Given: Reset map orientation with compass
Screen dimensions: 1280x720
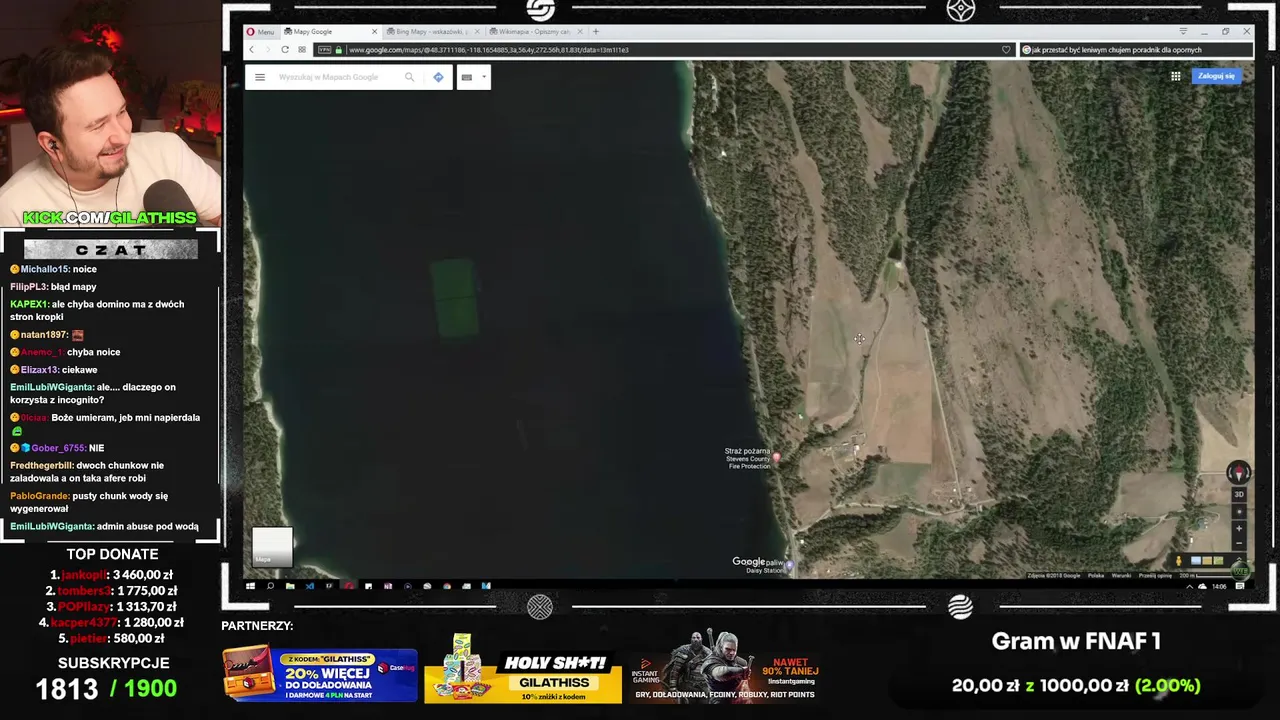Looking at the screenshot, I should (x=1238, y=473).
